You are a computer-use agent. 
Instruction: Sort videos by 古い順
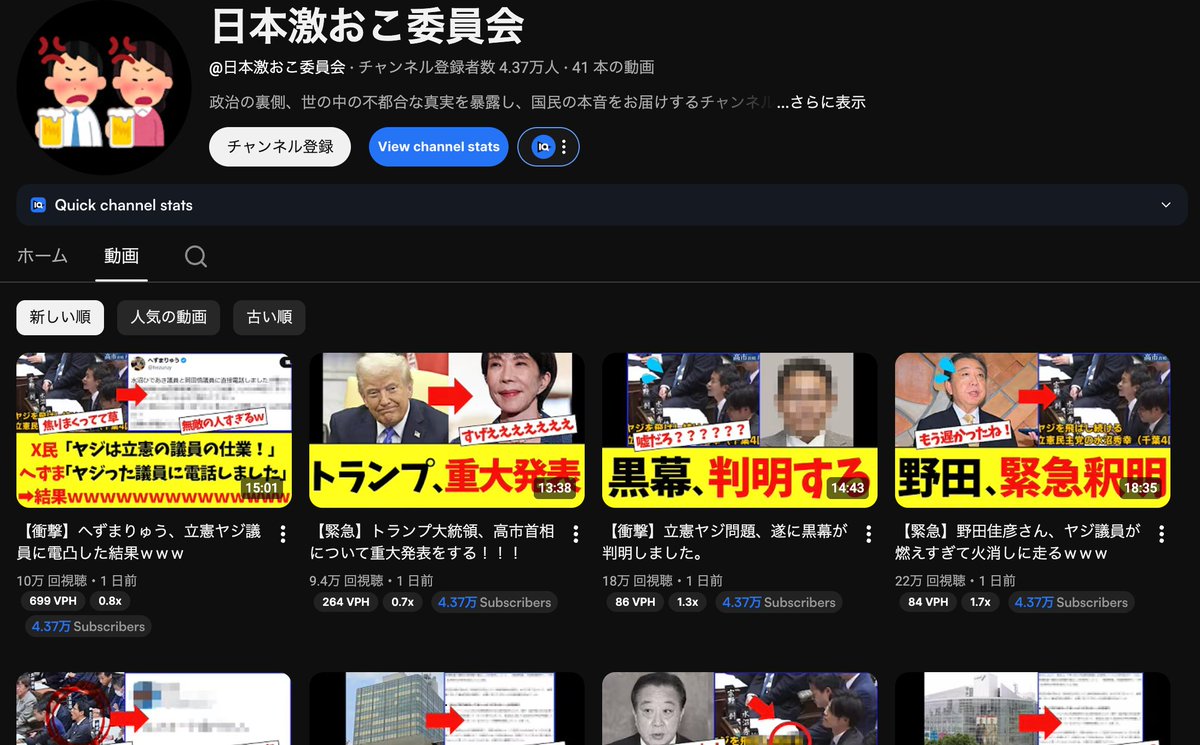pos(269,317)
